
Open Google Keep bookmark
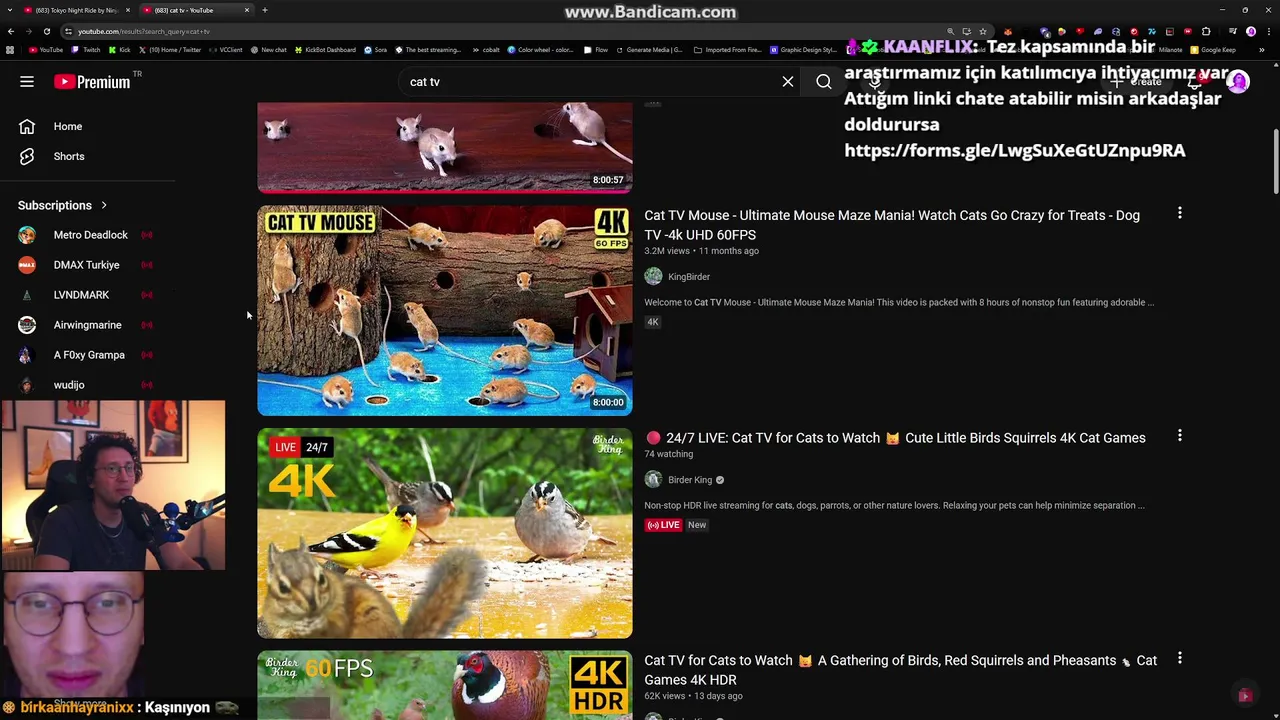click(1213, 50)
